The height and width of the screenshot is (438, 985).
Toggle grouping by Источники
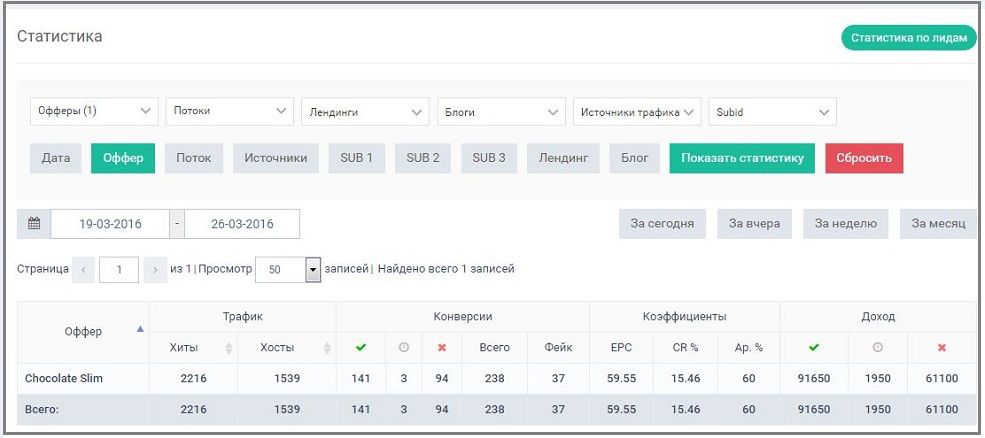(x=276, y=158)
